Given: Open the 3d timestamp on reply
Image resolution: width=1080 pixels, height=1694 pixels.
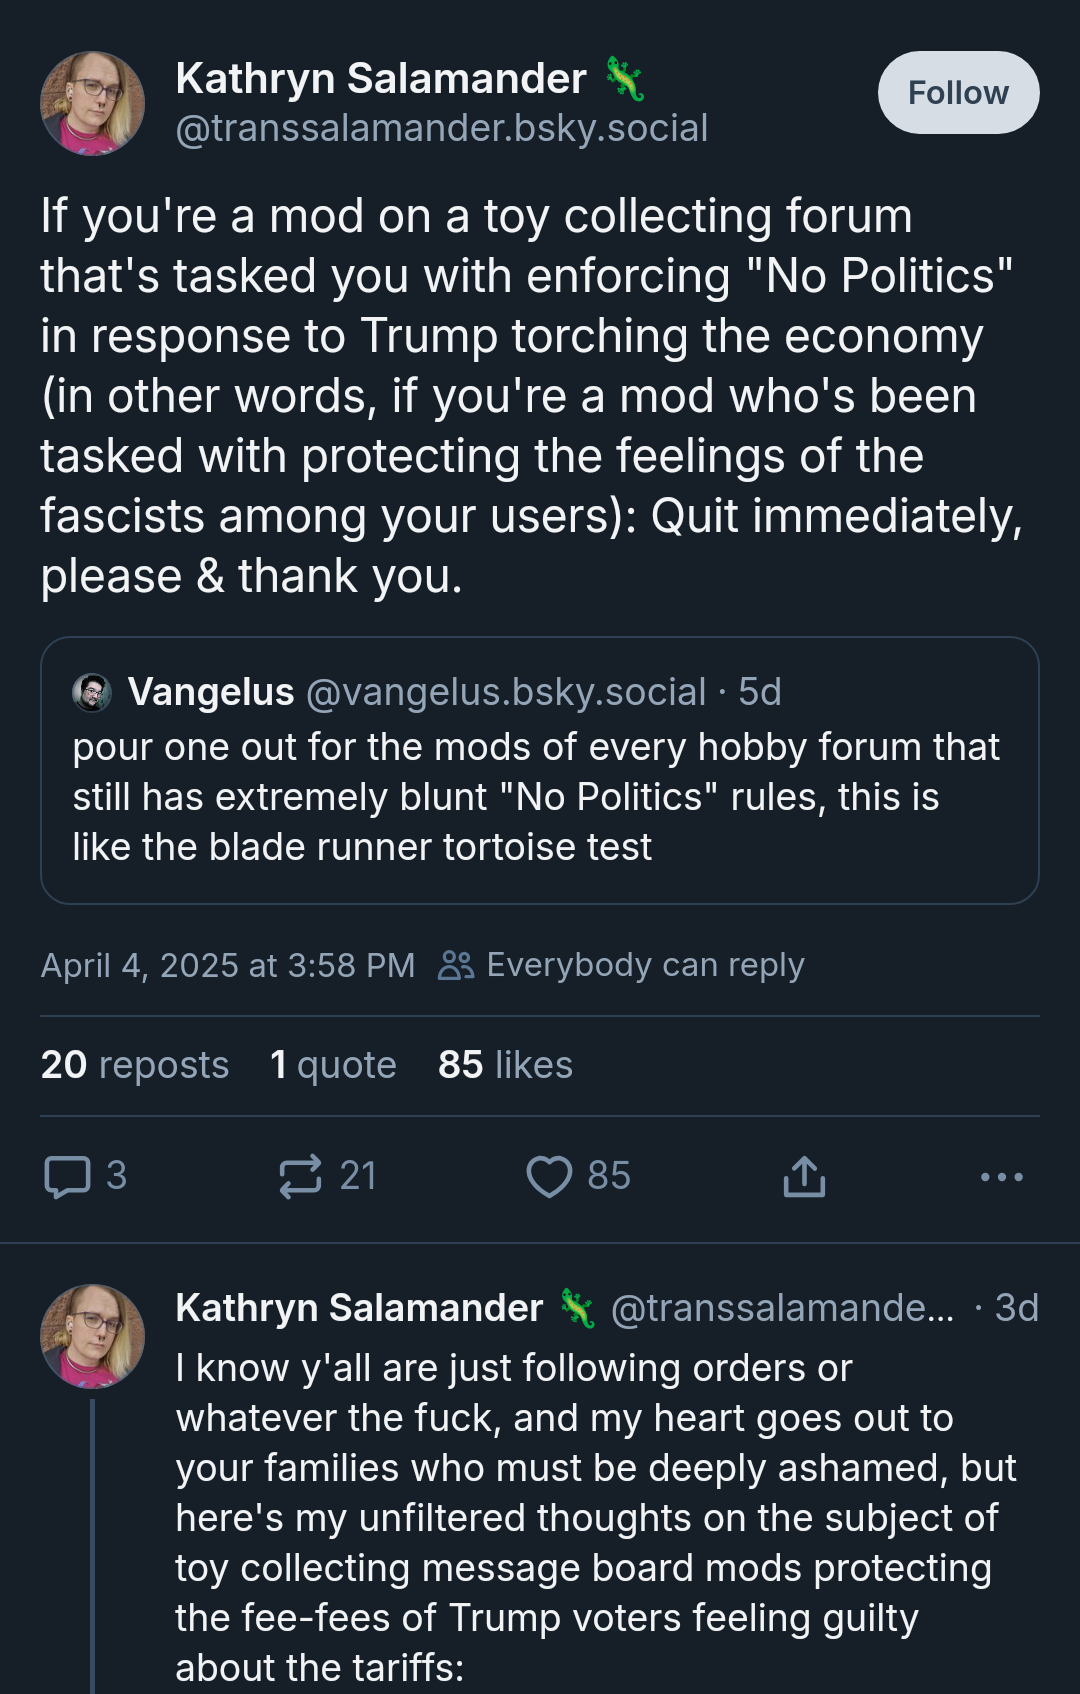Looking at the screenshot, I should 1016,1308.
